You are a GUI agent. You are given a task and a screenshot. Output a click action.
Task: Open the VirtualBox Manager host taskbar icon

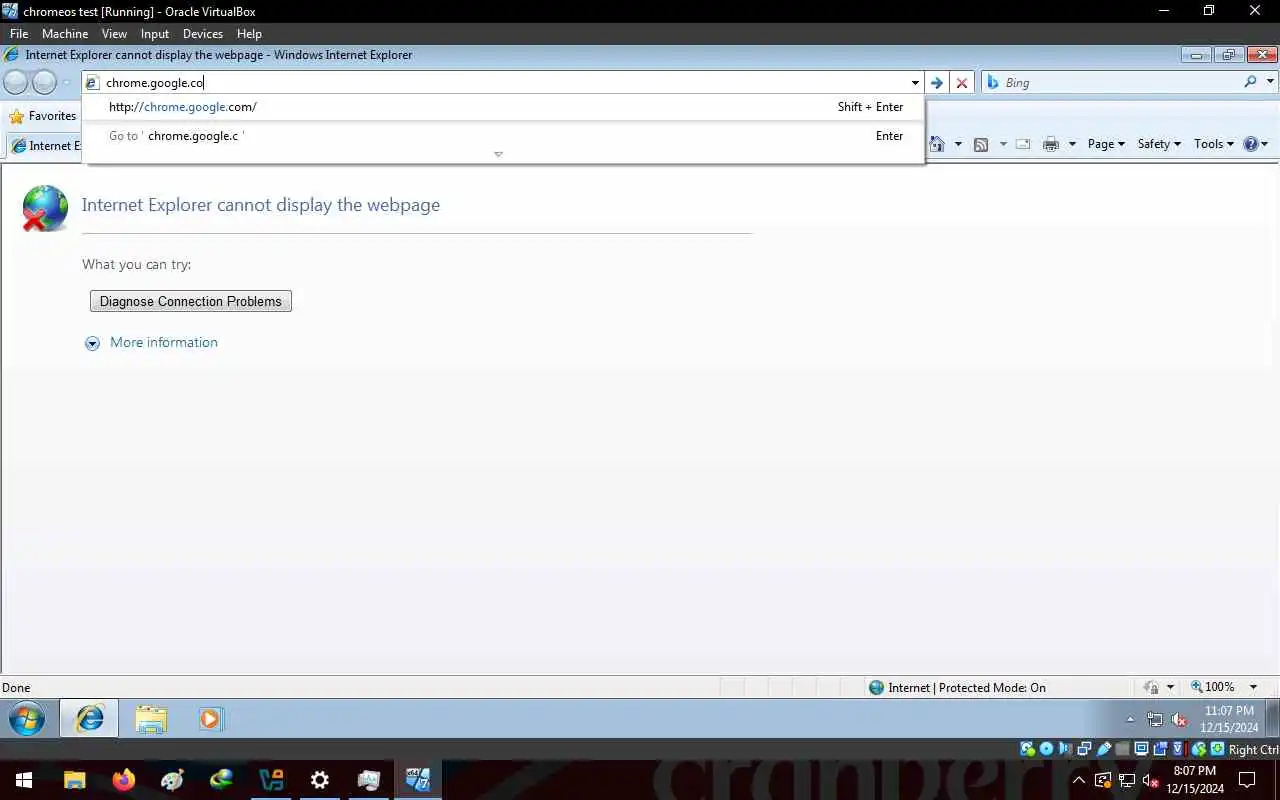click(x=271, y=780)
